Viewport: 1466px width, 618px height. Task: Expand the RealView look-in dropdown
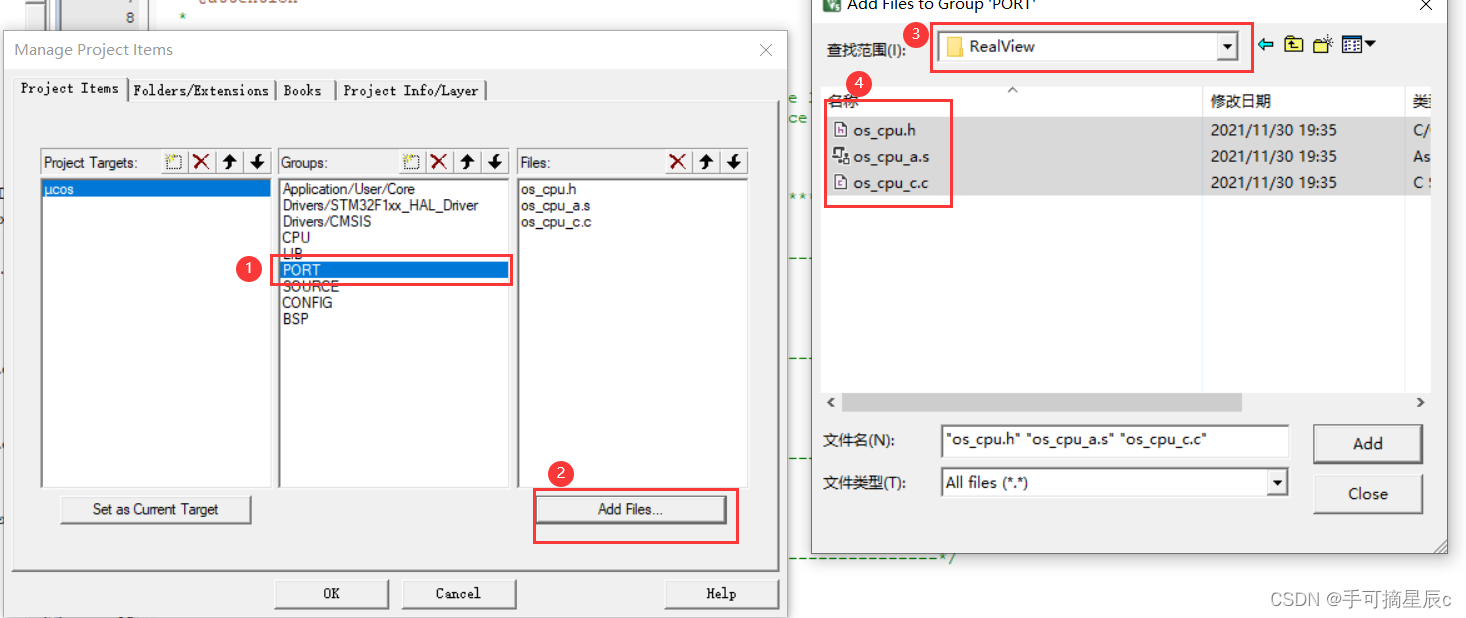(x=1227, y=46)
